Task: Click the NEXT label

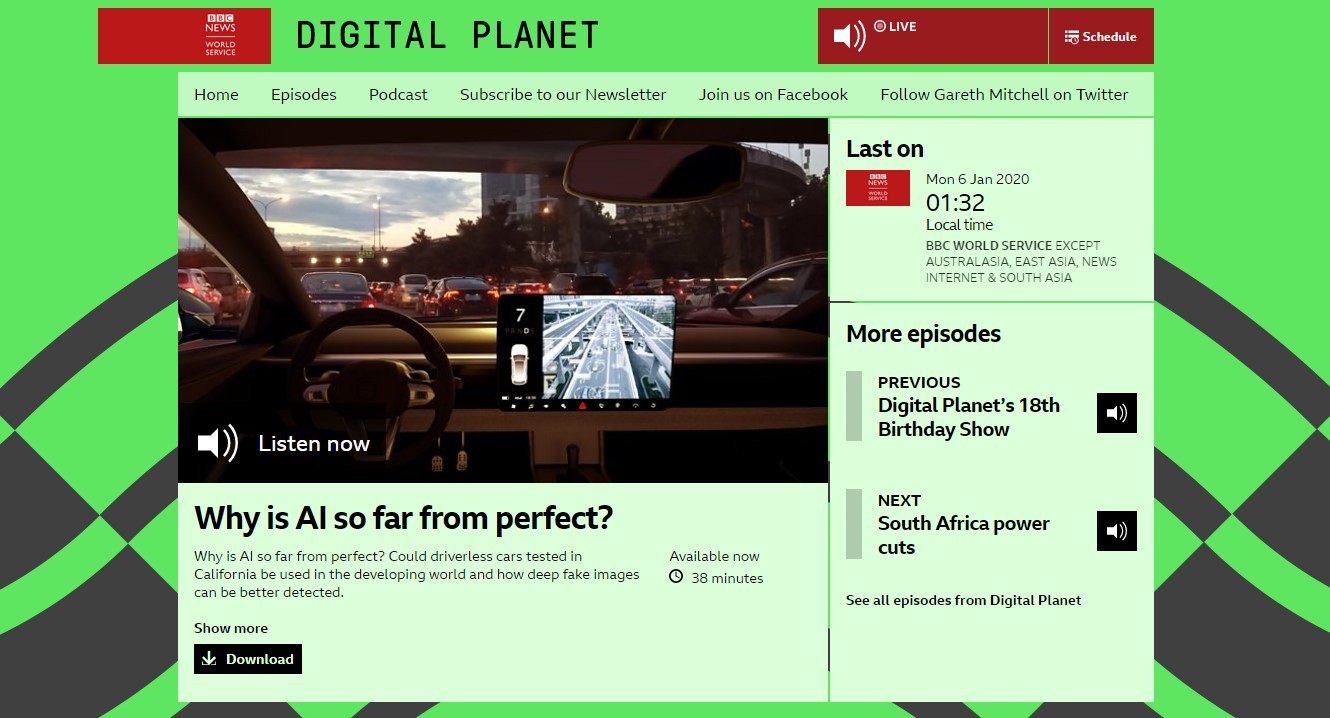Action: 900,500
